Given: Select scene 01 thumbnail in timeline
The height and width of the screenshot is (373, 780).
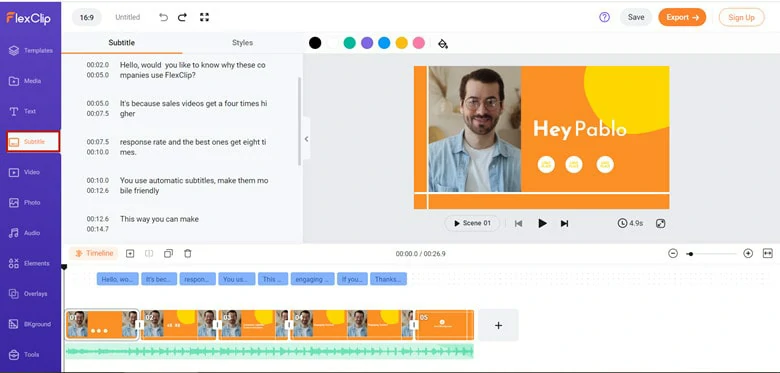Looking at the screenshot, I should [102, 325].
